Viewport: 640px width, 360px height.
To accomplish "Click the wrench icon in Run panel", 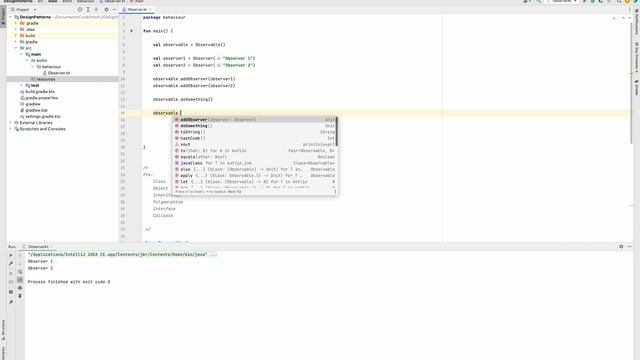I will pyautogui.click(x=11, y=263).
